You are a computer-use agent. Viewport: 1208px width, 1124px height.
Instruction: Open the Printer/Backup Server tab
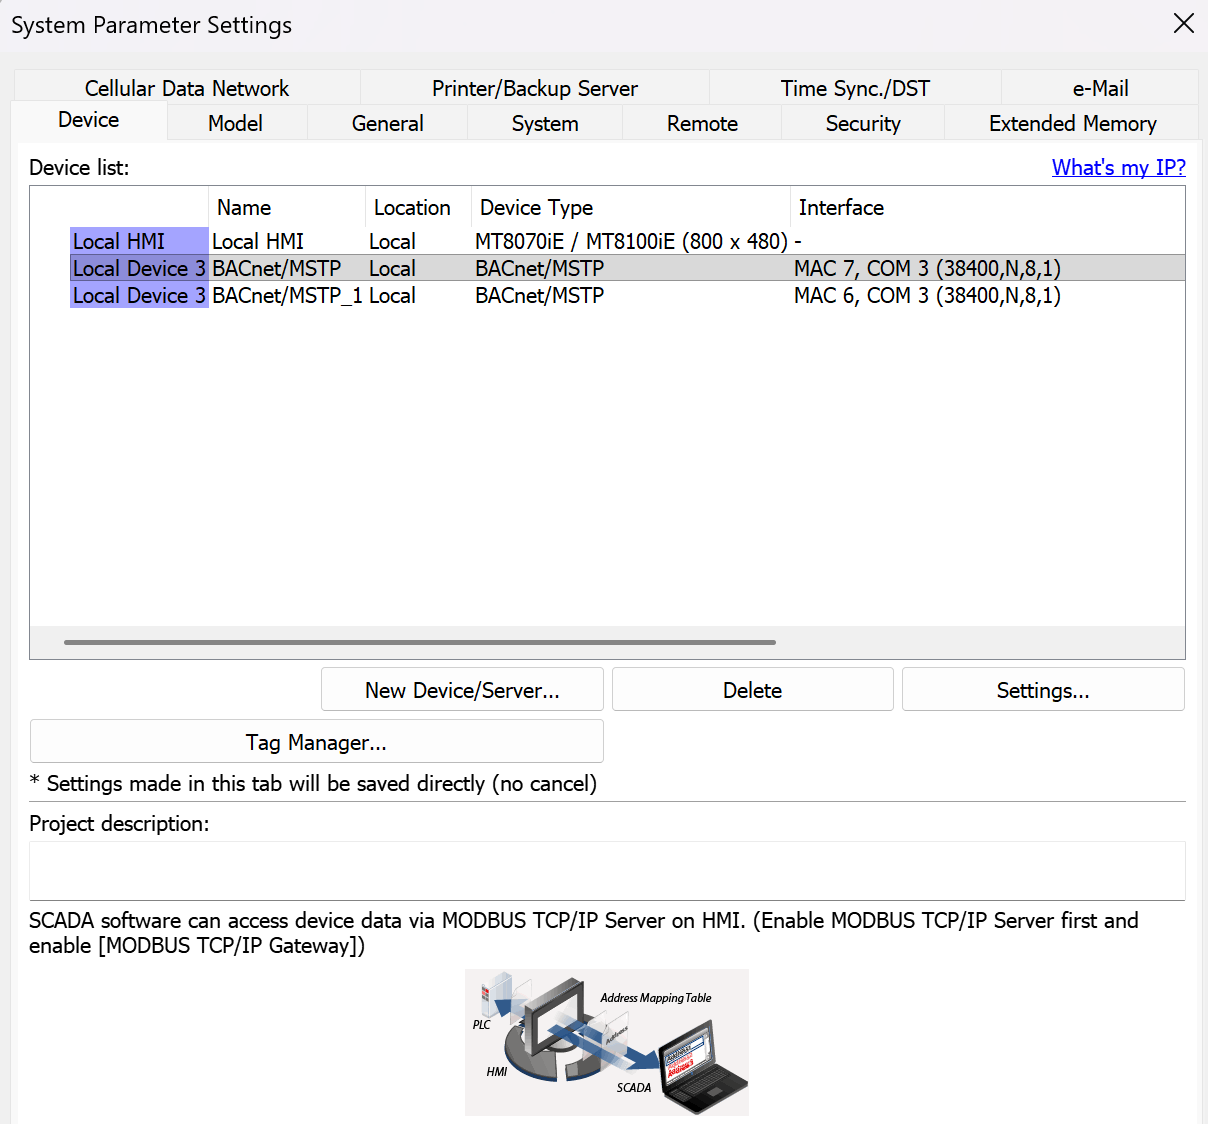[x=534, y=88]
